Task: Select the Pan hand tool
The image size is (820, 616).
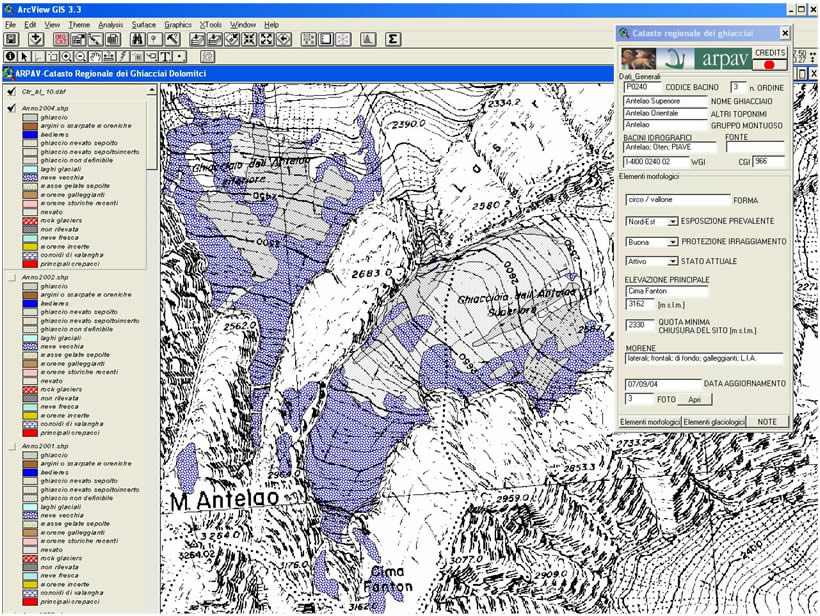Action: [x=95, y=56]
